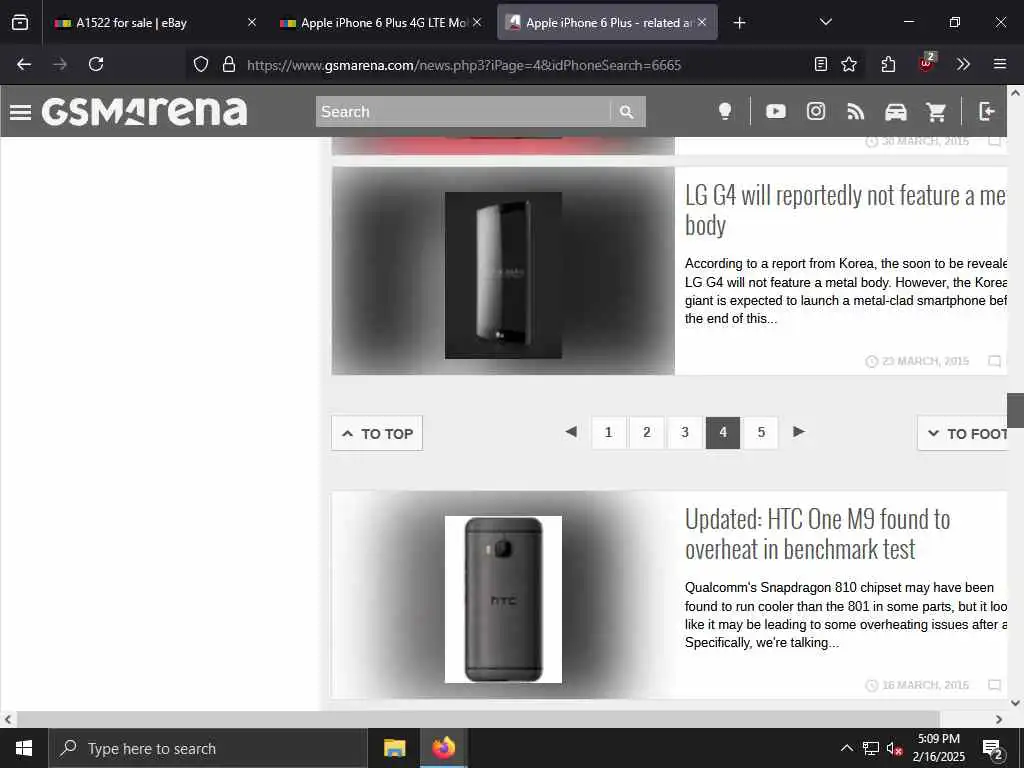Image resolution: width=1024 pixels, height=768 pixels.
Task: Go to next page arrow
Action: click(x=798, y=432)
